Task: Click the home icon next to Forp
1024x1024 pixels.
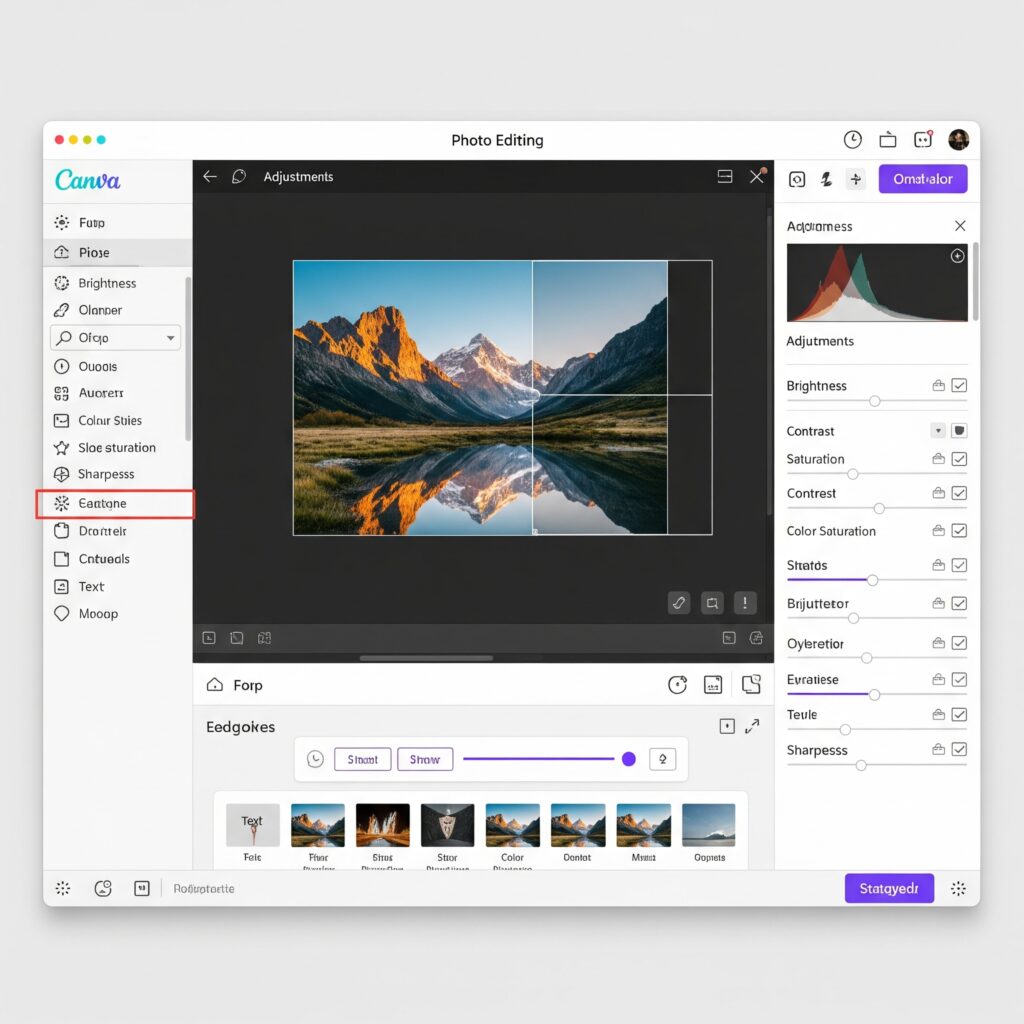Action: [x=215, y=684]
